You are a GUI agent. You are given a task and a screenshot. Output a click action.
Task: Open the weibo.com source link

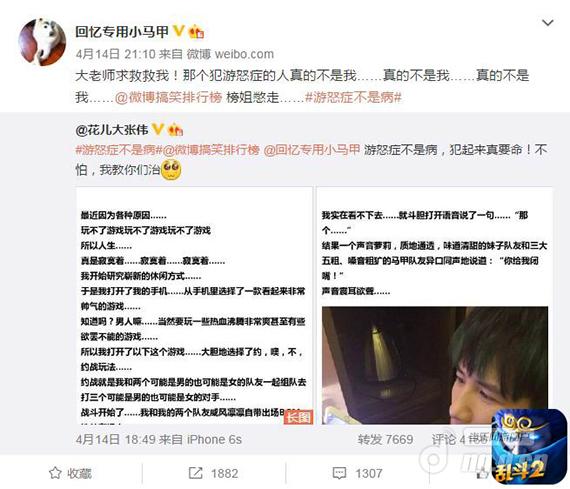point(244,54)
